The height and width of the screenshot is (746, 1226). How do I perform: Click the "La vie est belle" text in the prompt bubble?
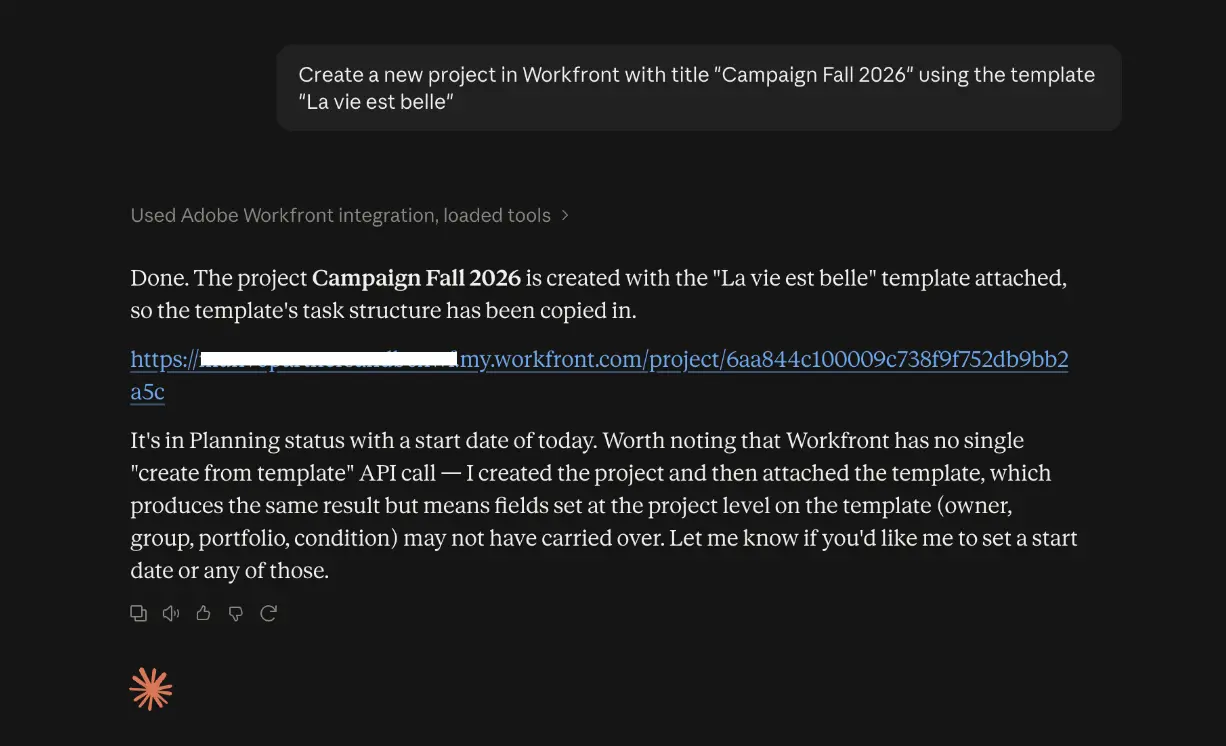tap(376, 102)
